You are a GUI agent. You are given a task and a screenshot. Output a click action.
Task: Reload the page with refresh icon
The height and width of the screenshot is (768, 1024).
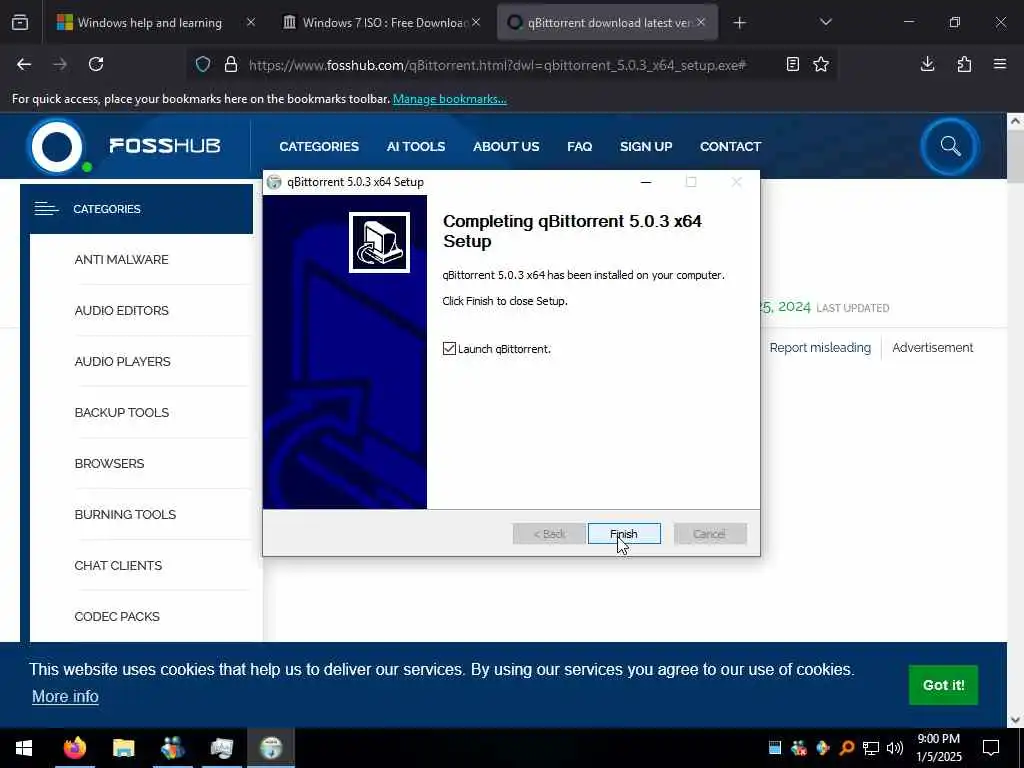tap(96, 64)
